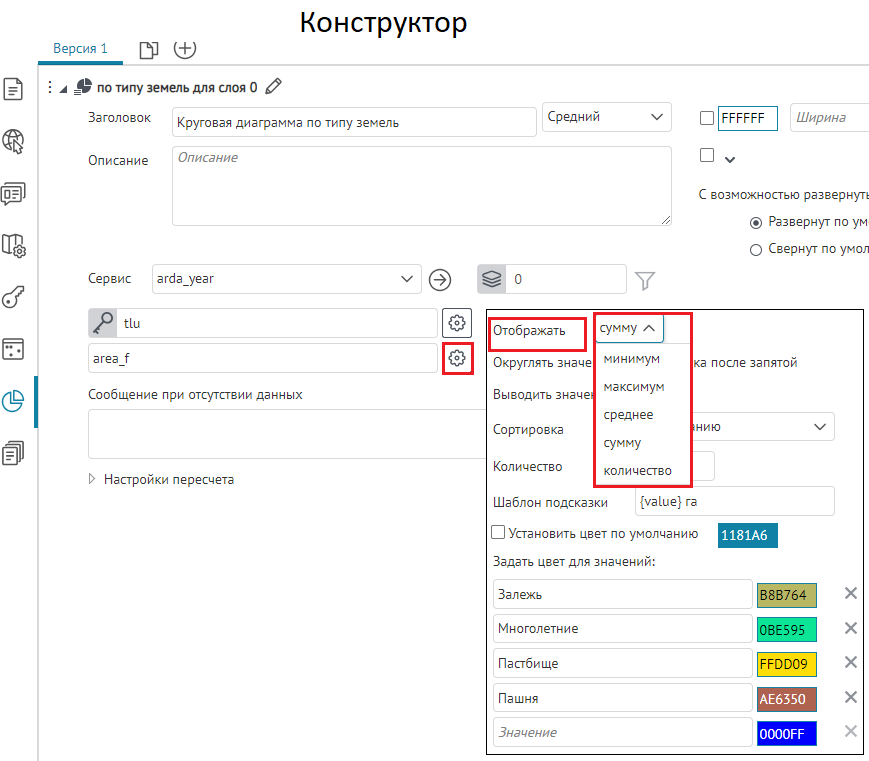Enable the FFFFFF background color checkbox
The image size is (869, 761).
[707, 118]
